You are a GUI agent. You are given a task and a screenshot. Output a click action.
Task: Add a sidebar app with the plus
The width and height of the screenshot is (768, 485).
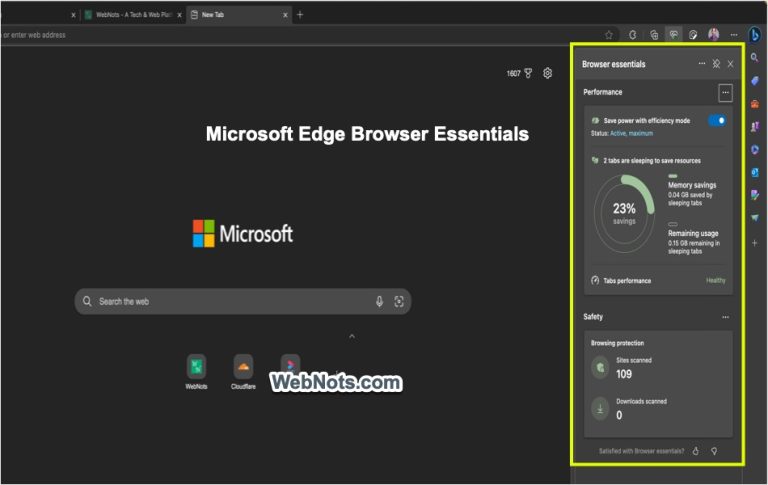755,243
